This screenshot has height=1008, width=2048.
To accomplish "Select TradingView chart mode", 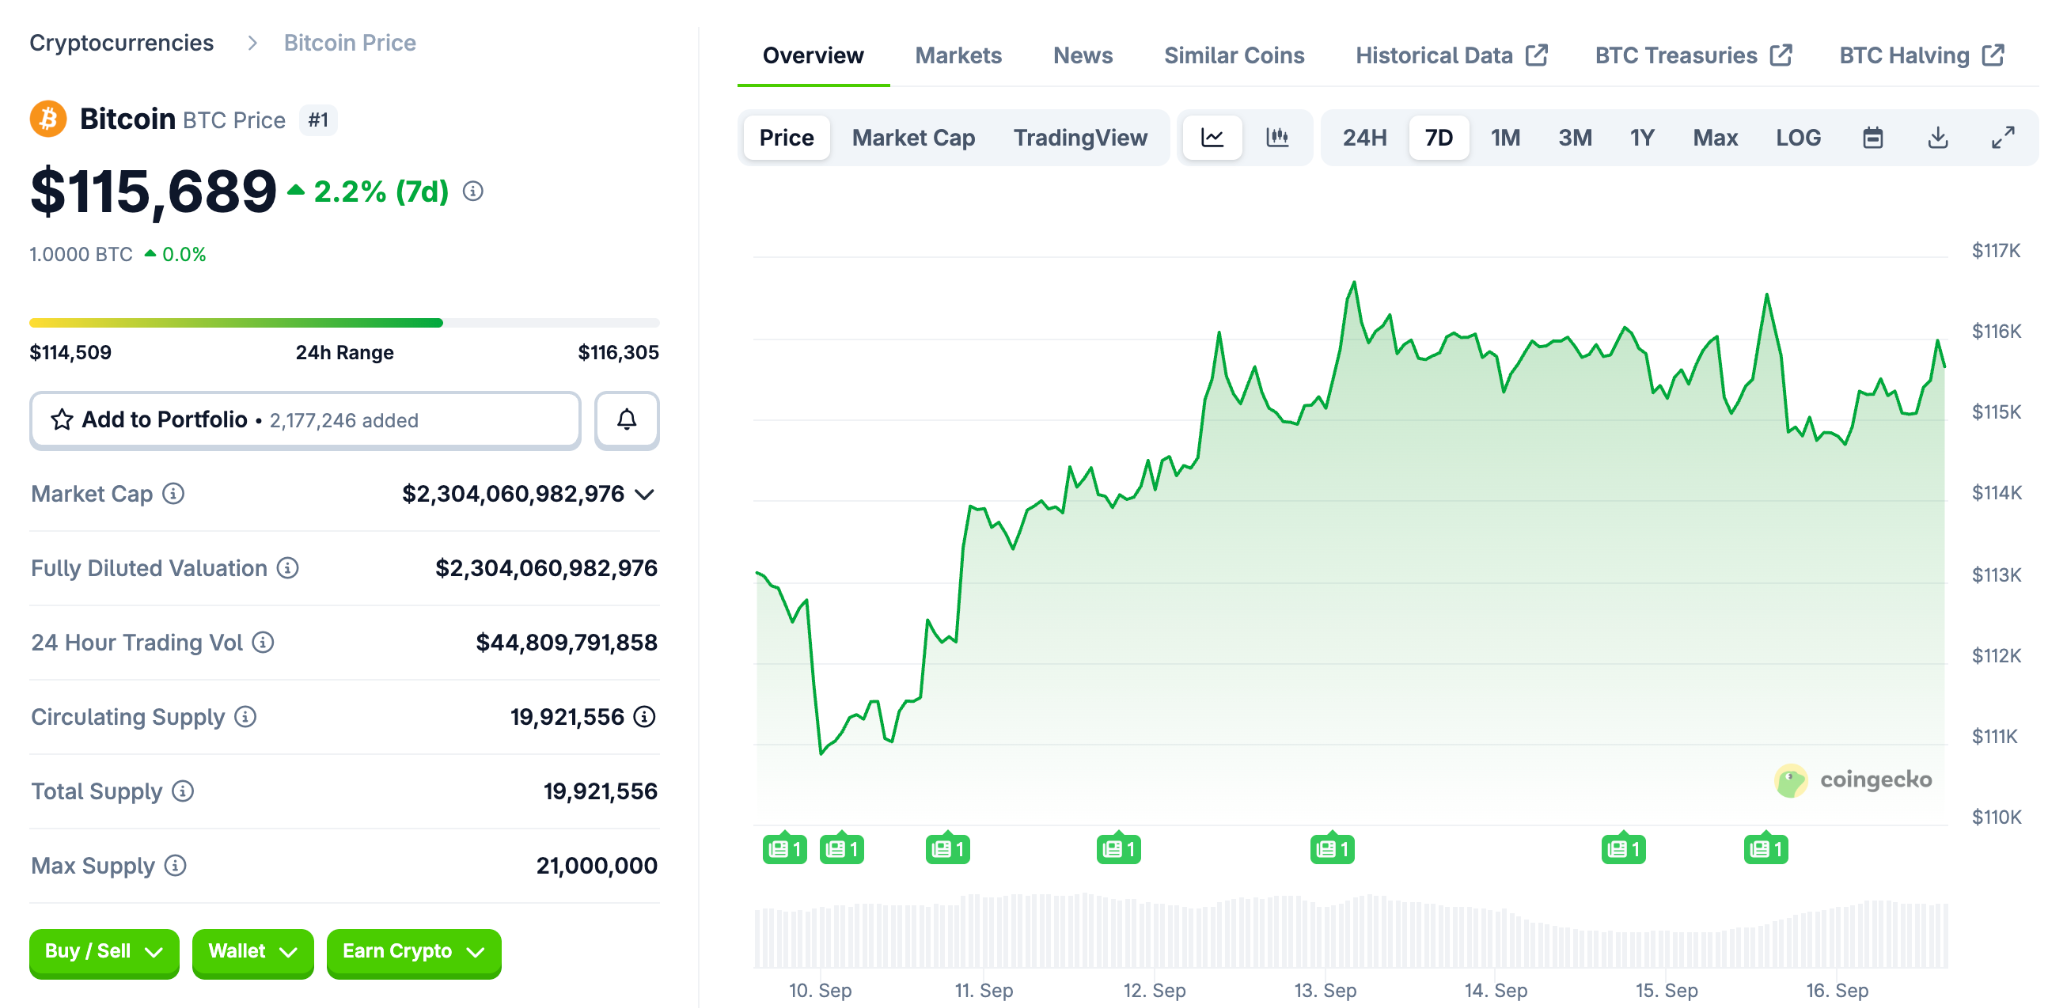I will 1080,138.
